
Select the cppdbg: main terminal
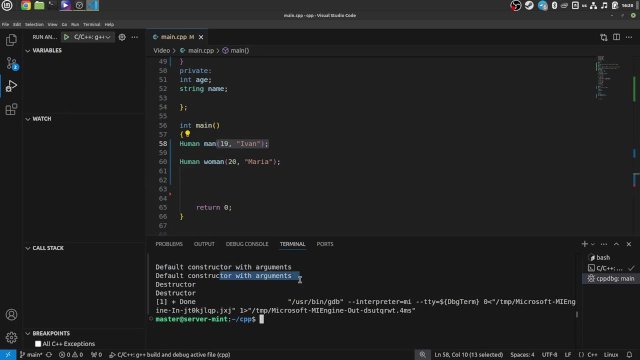(610, 279)
